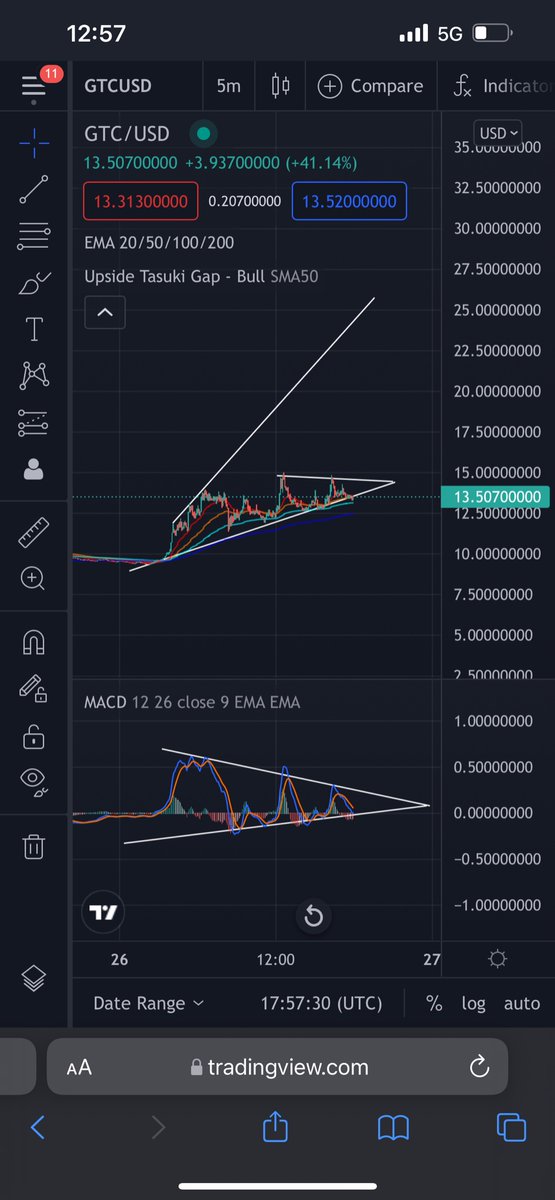Collapse the indicator legend with chevron

[x=105, y=313]
